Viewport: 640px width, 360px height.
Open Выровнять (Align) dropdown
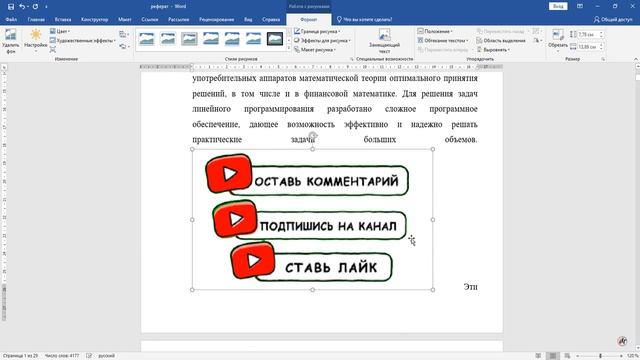(x=493, y=50)
